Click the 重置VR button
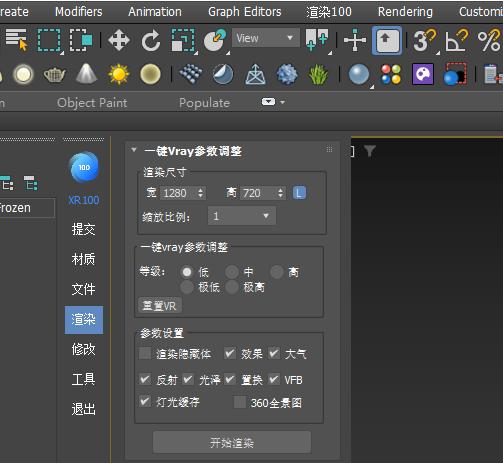This screenshot has width=503, height=463. tap(160, 305)
